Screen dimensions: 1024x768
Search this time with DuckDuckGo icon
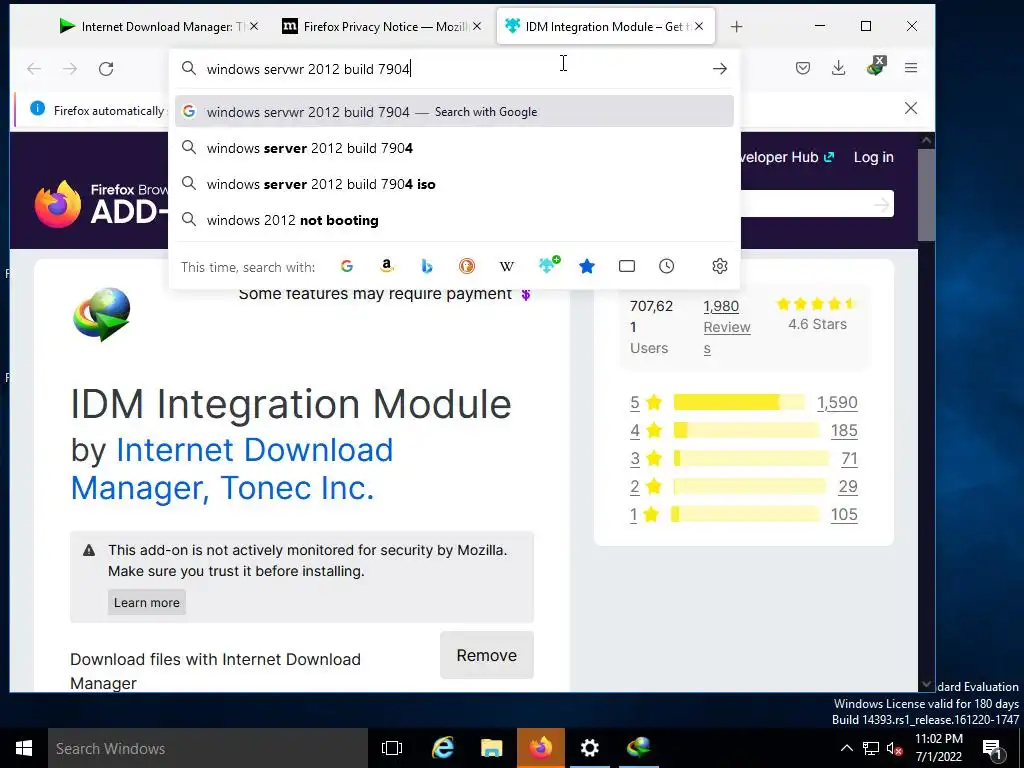click(466, 266)
